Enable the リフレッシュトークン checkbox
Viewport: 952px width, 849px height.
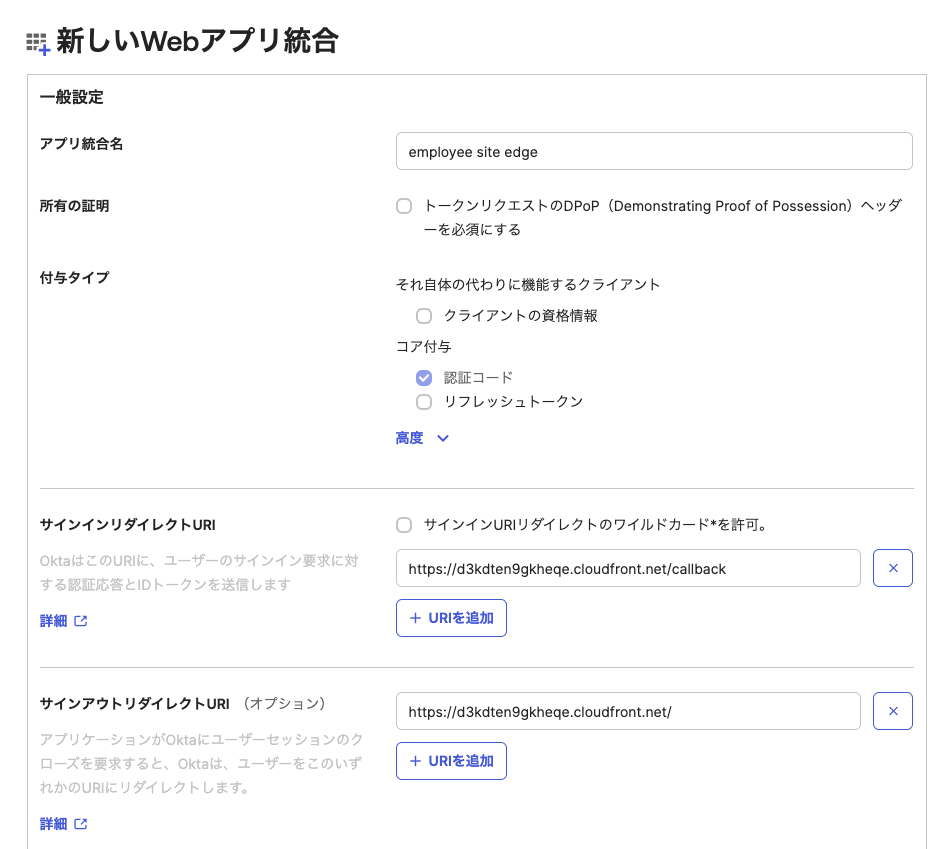point(424,401)
